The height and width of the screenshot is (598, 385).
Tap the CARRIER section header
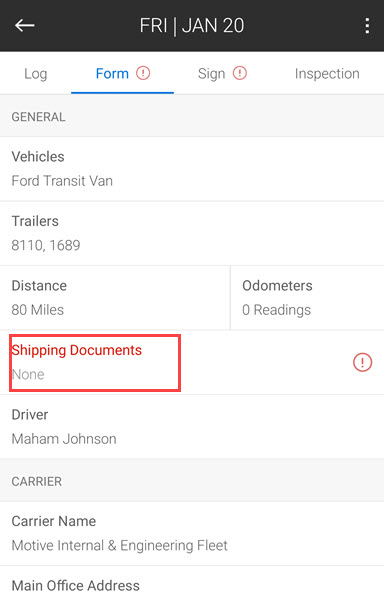pyautogui.click(x=192, y=481)
